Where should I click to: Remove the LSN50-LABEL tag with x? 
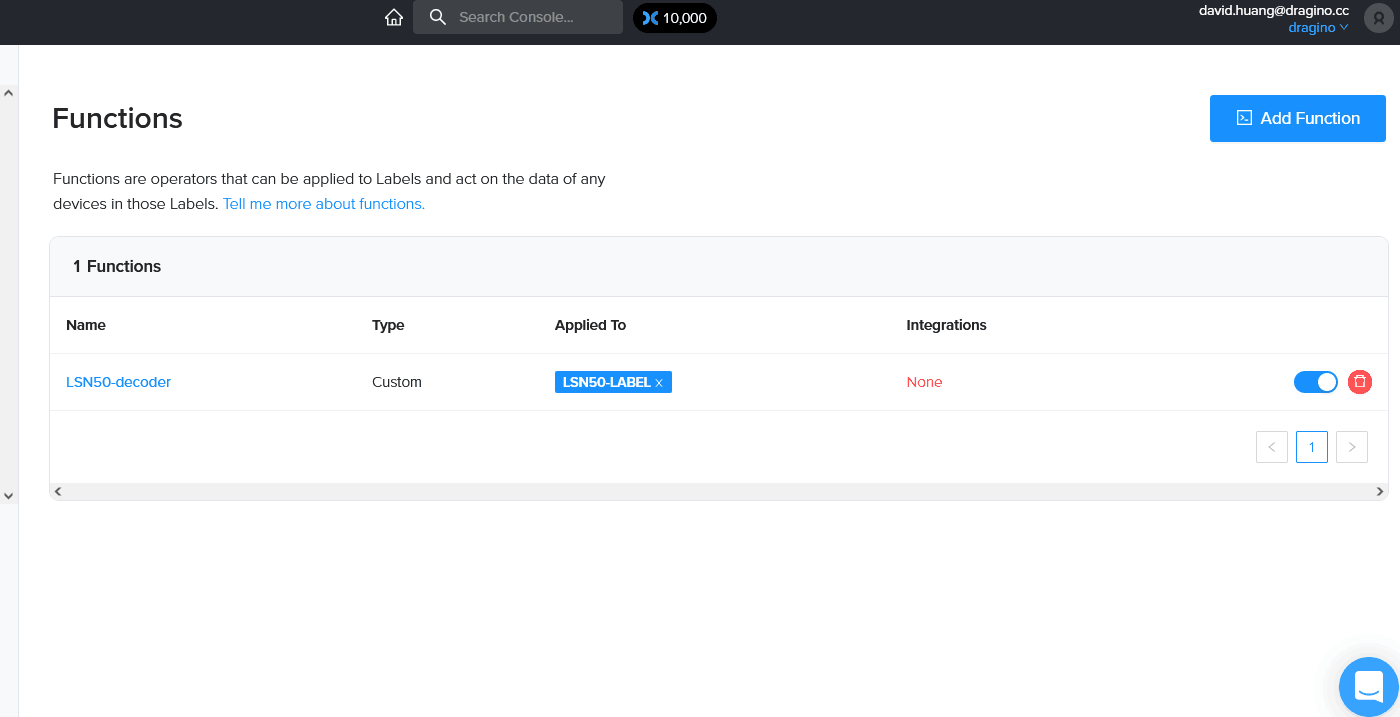(659, 383)
